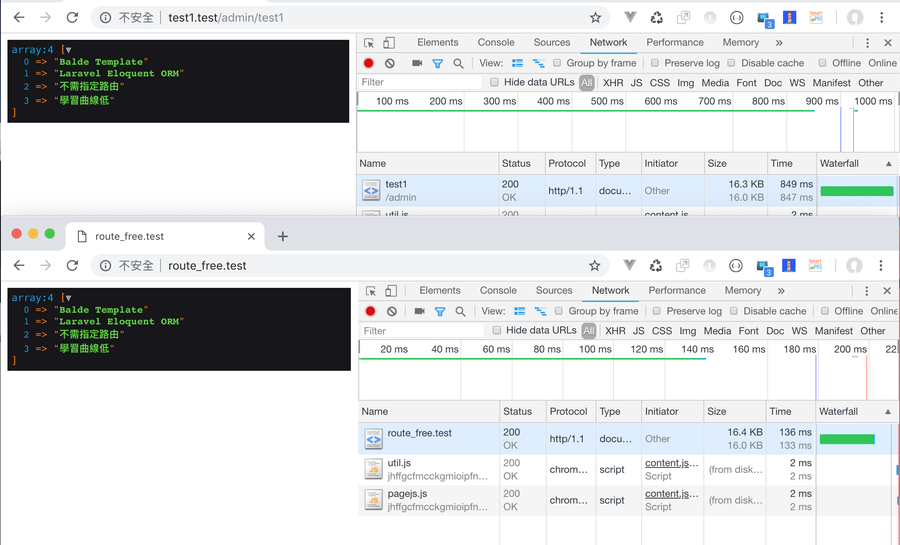
Task: Toggle filter funnel in bottom DevTools
Action: 440,312
